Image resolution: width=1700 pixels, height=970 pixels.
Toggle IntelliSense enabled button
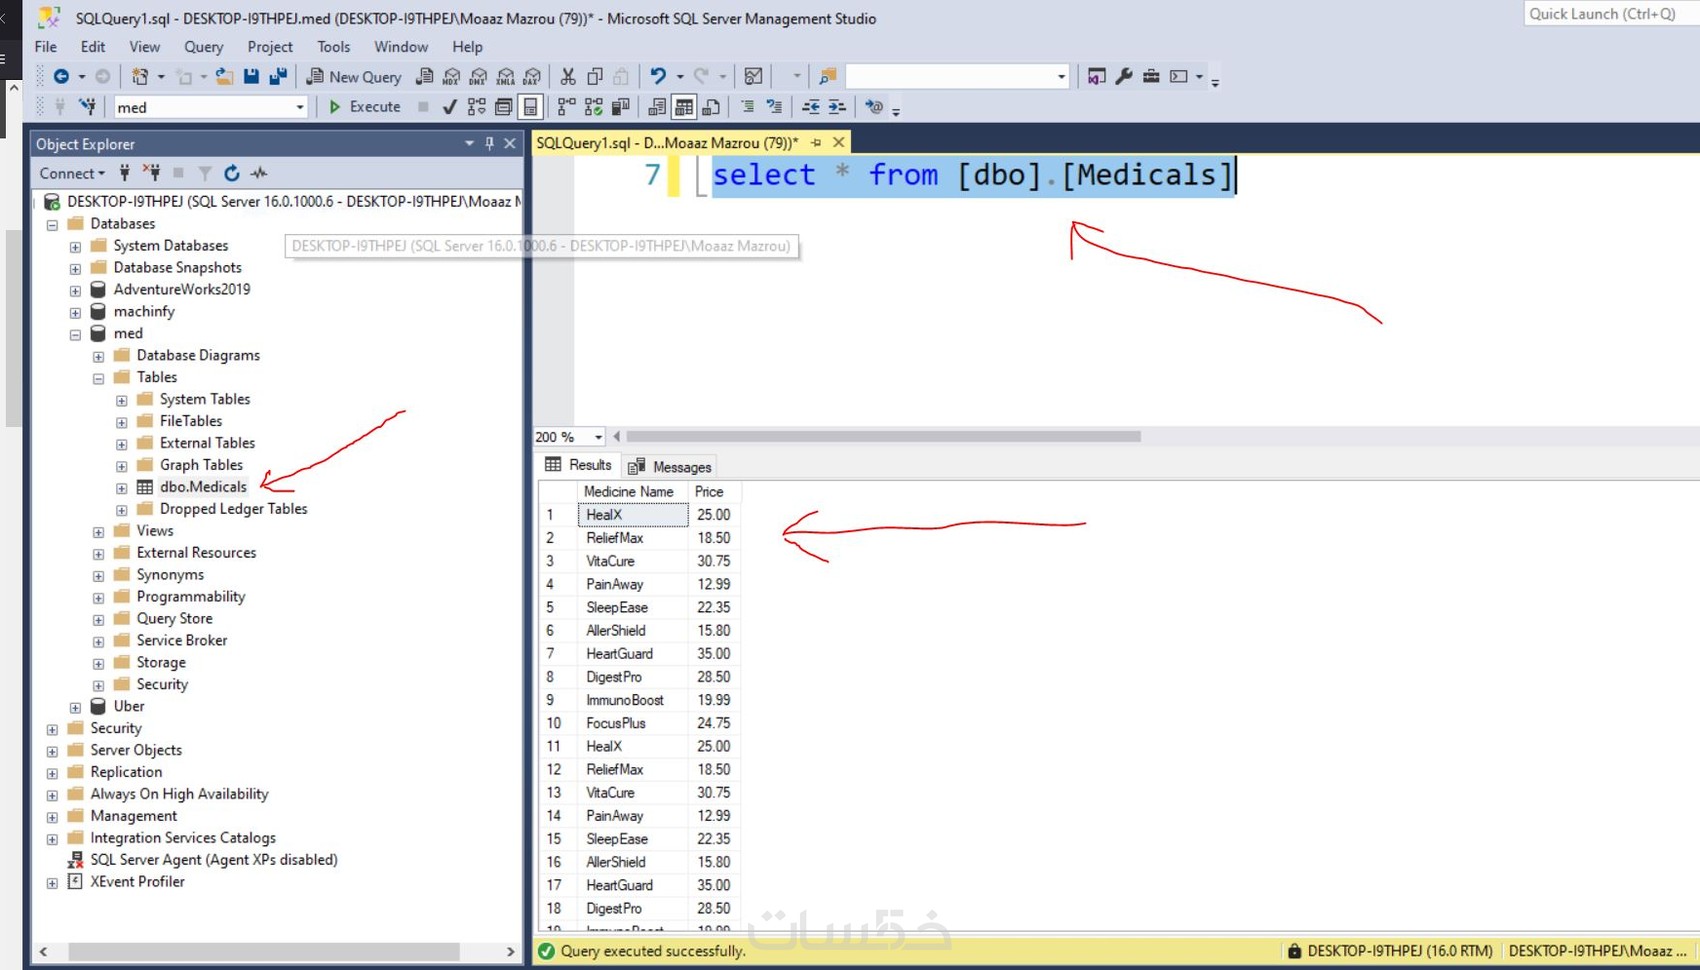click(x=531, y=107)
